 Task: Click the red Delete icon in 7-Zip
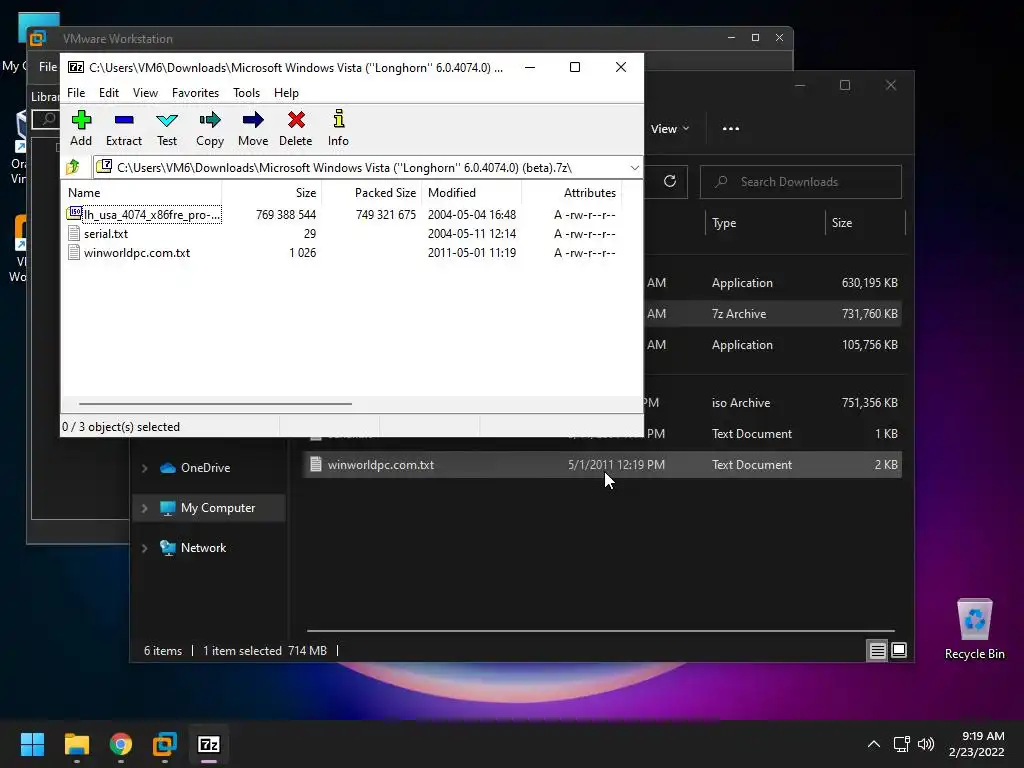tap(295, 128)
